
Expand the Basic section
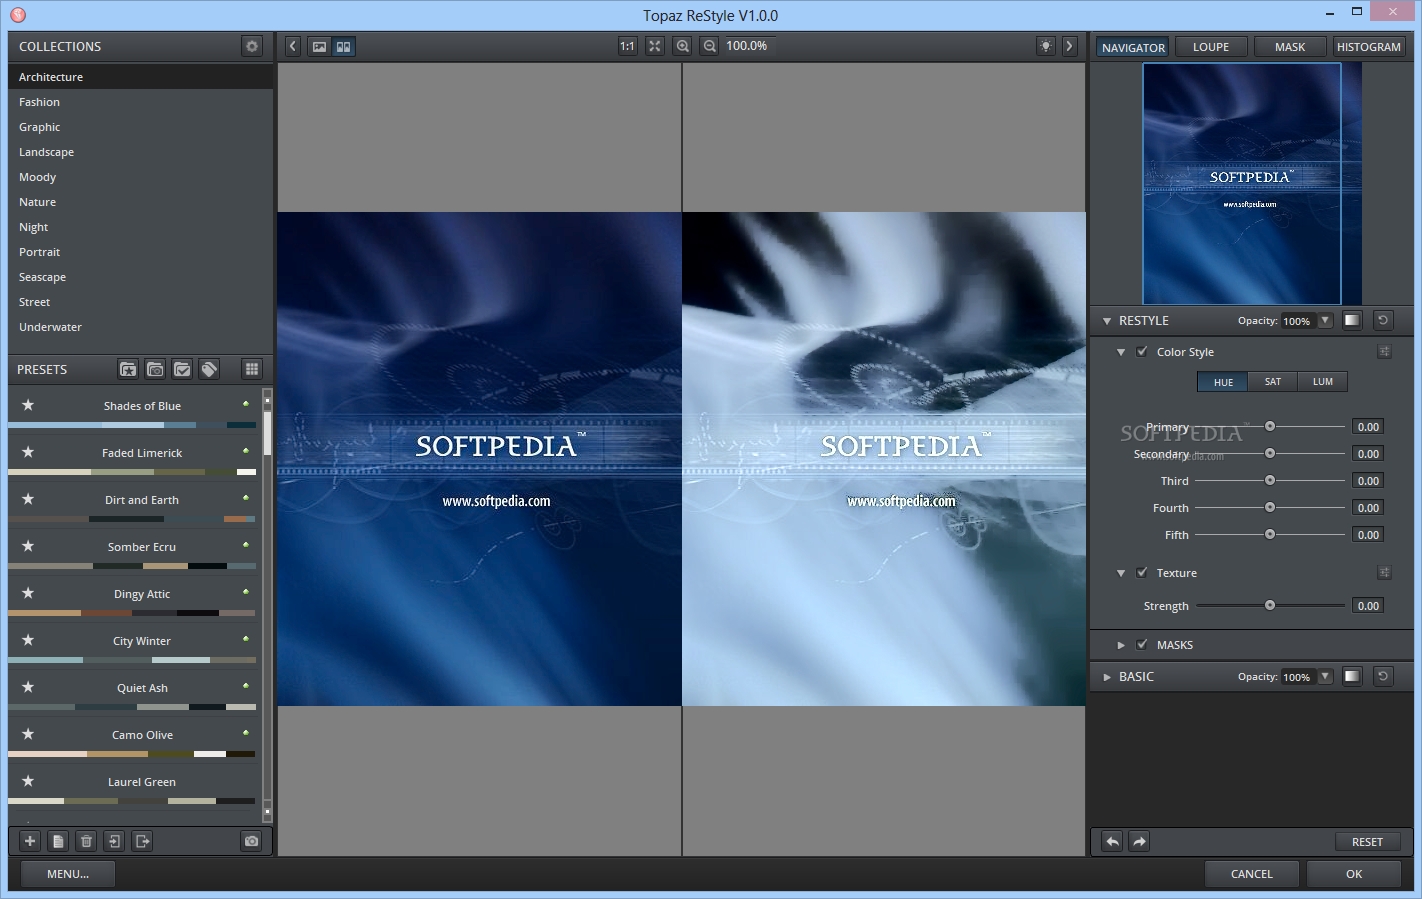pyautogui.click(x=1107, y=677)
